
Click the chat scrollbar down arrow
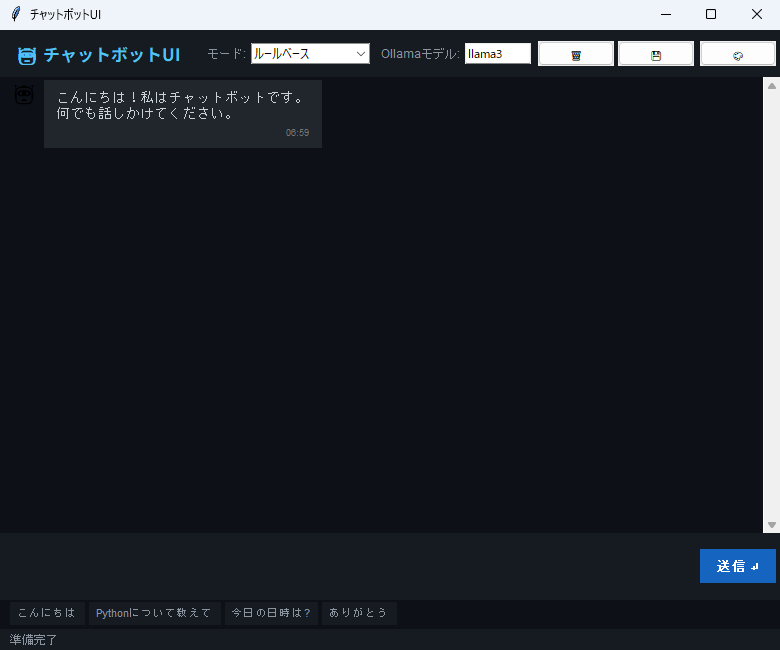click(x=772, y=525)
